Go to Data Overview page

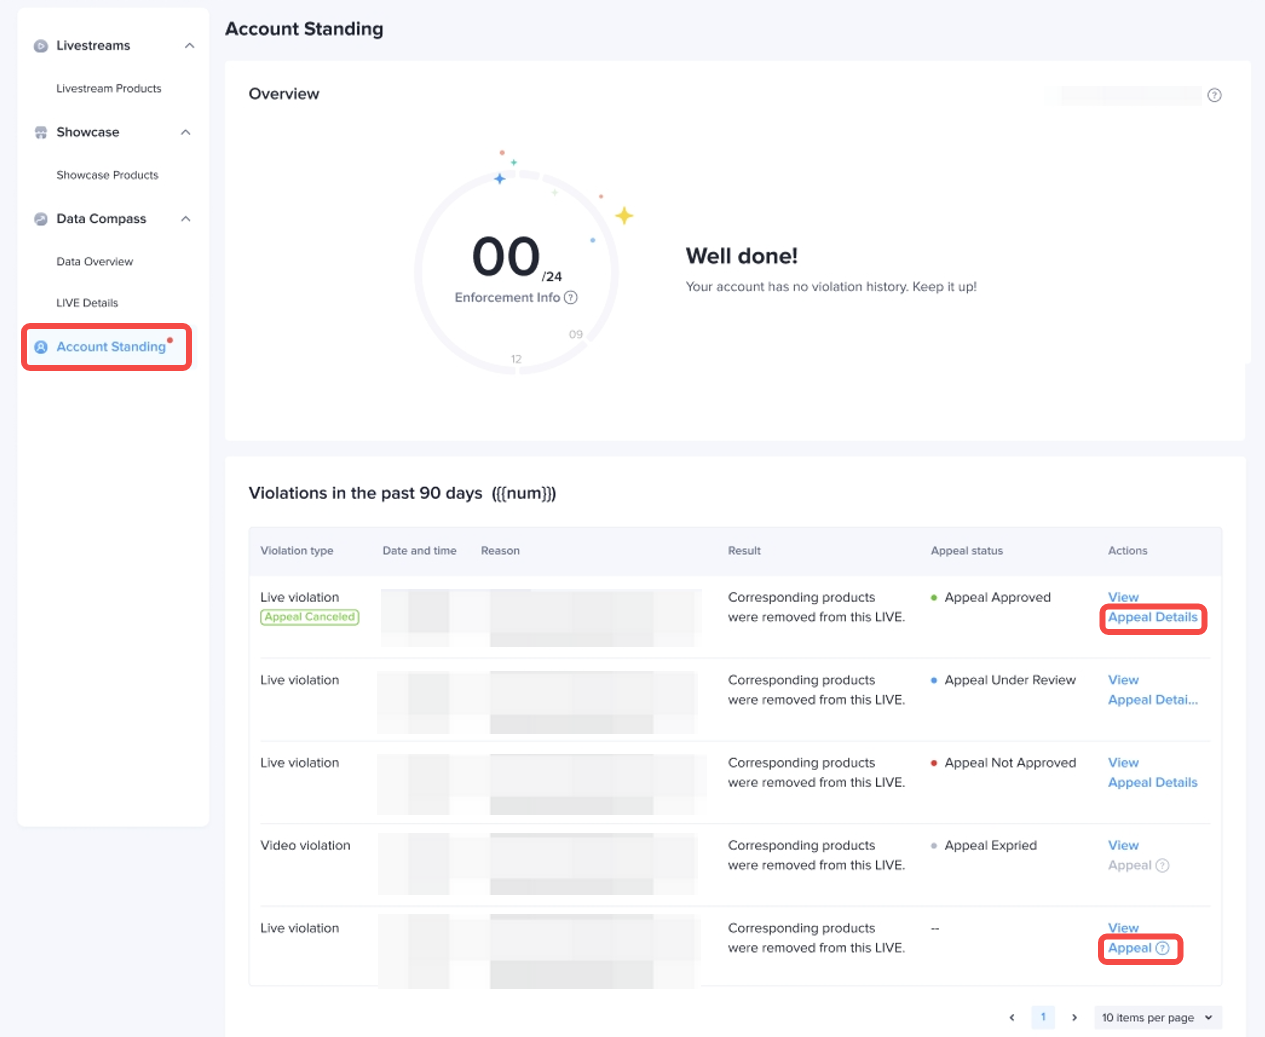coord(95,262)
